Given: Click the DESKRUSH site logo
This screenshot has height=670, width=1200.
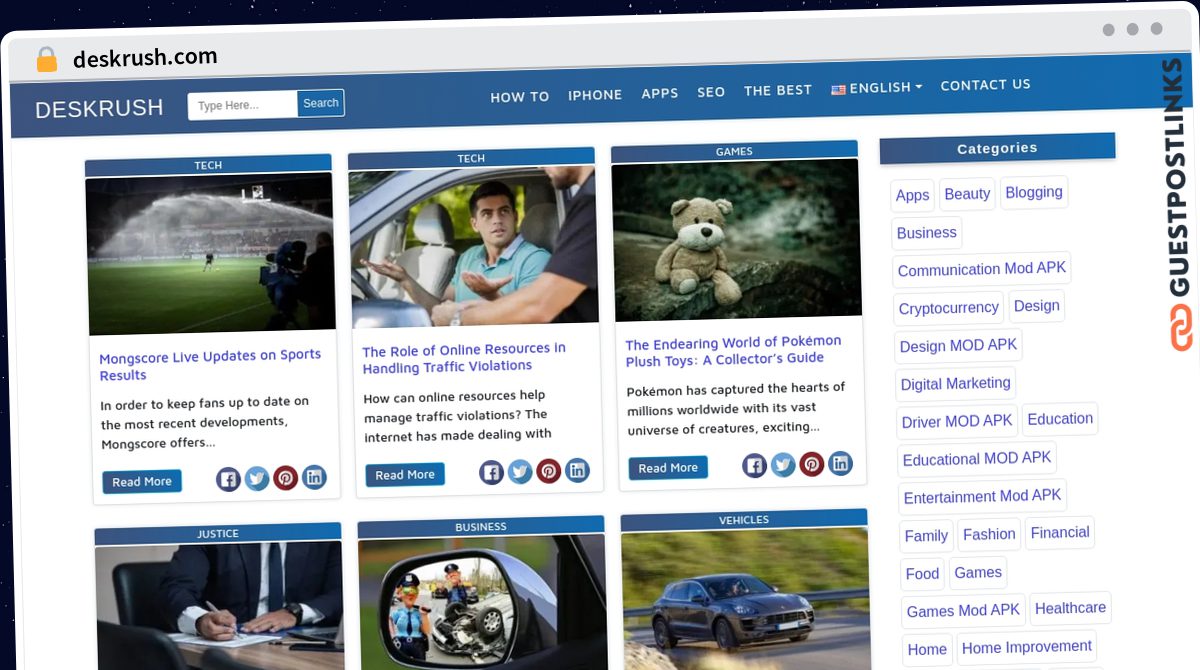Looking at the screenshot, I should click(99, 108).
